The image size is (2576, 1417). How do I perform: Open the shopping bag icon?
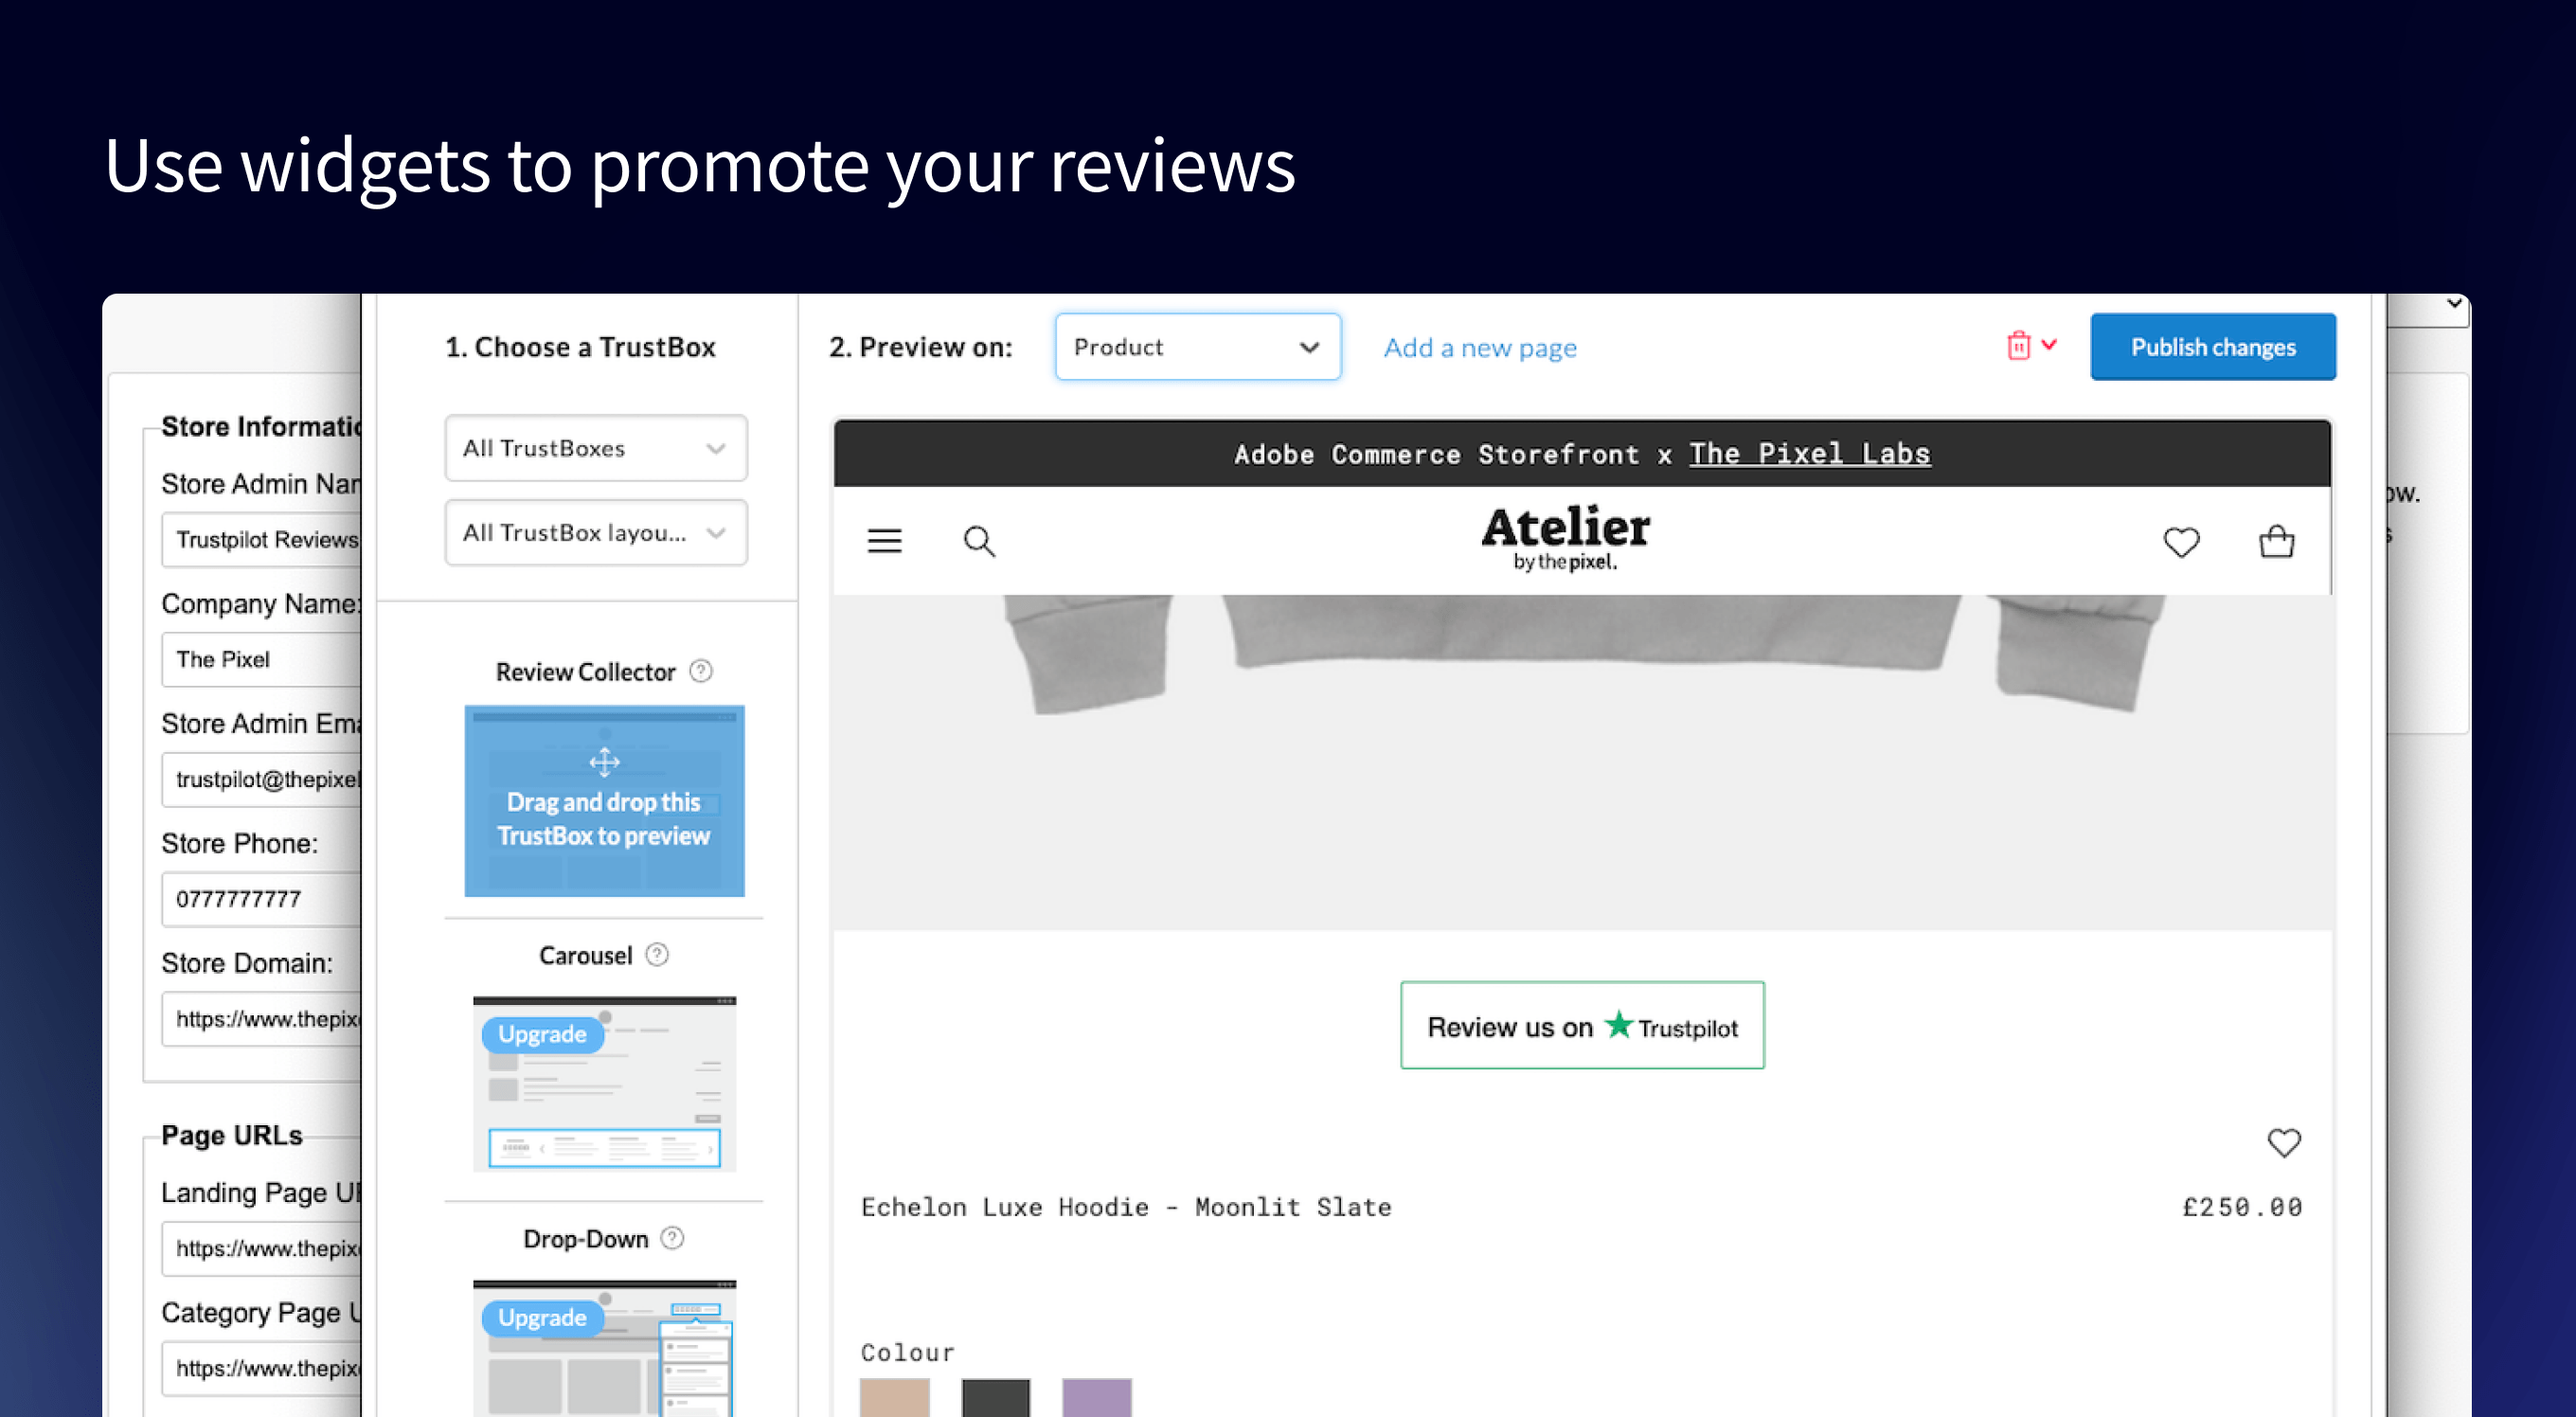pos(2277,541)
